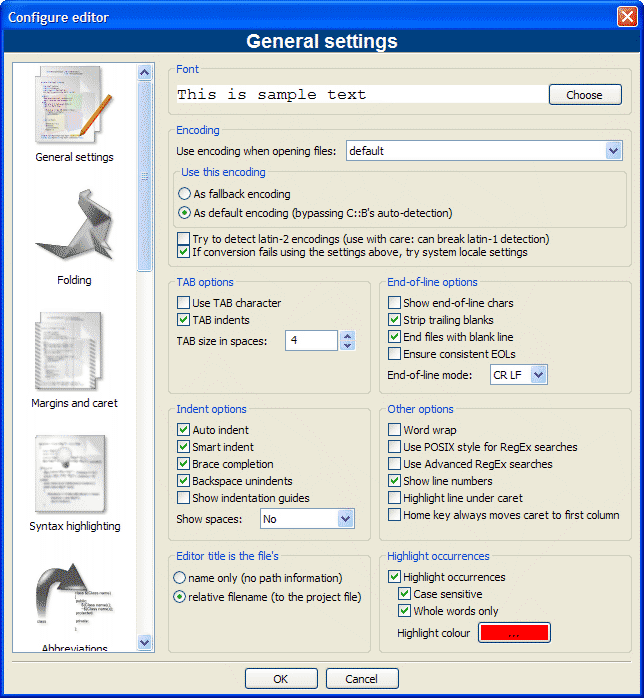Viewport: 644px width, 698px height.
Task: Enable the Use TAB character checkbox
Action: (184, 303)
